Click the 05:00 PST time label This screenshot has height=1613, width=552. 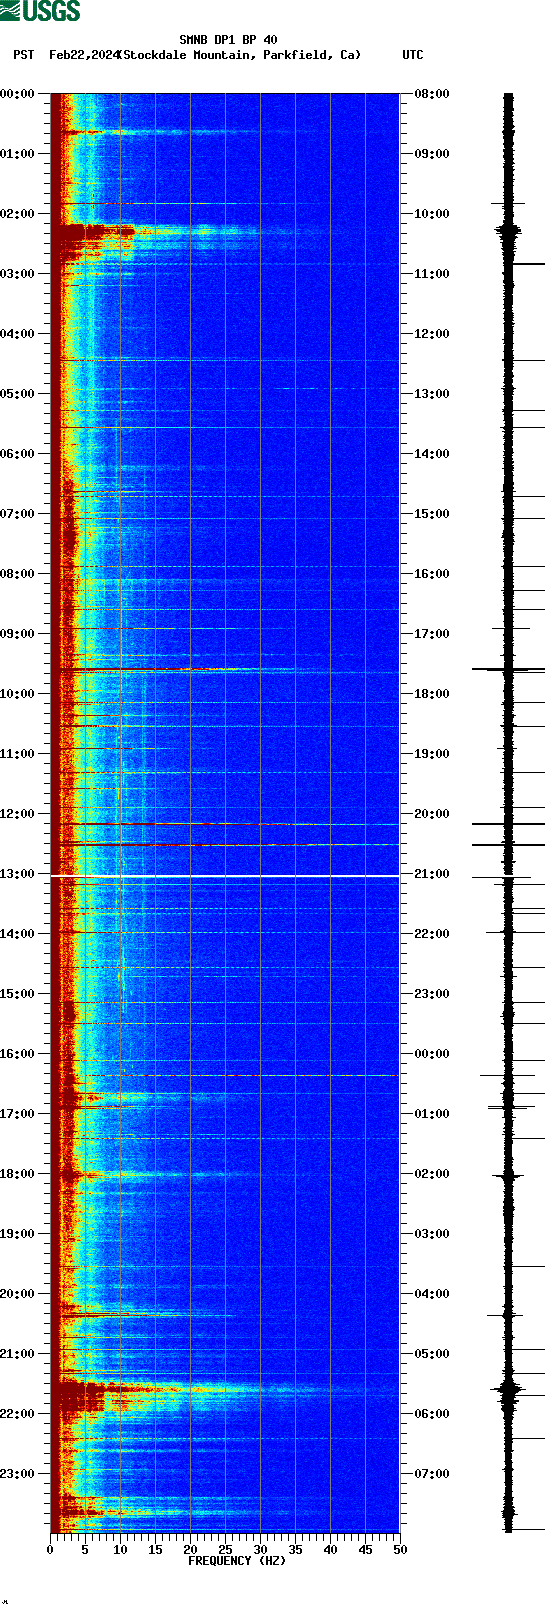(x=17, y=394)
